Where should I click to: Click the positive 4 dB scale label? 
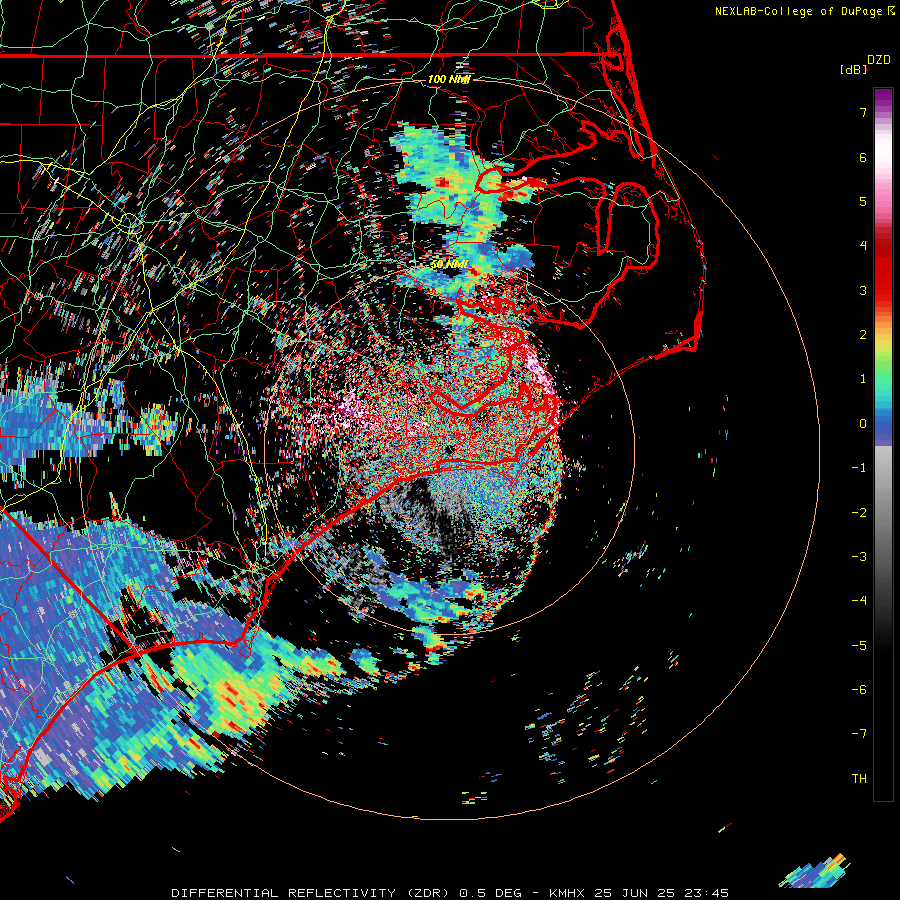click(863, 246)
